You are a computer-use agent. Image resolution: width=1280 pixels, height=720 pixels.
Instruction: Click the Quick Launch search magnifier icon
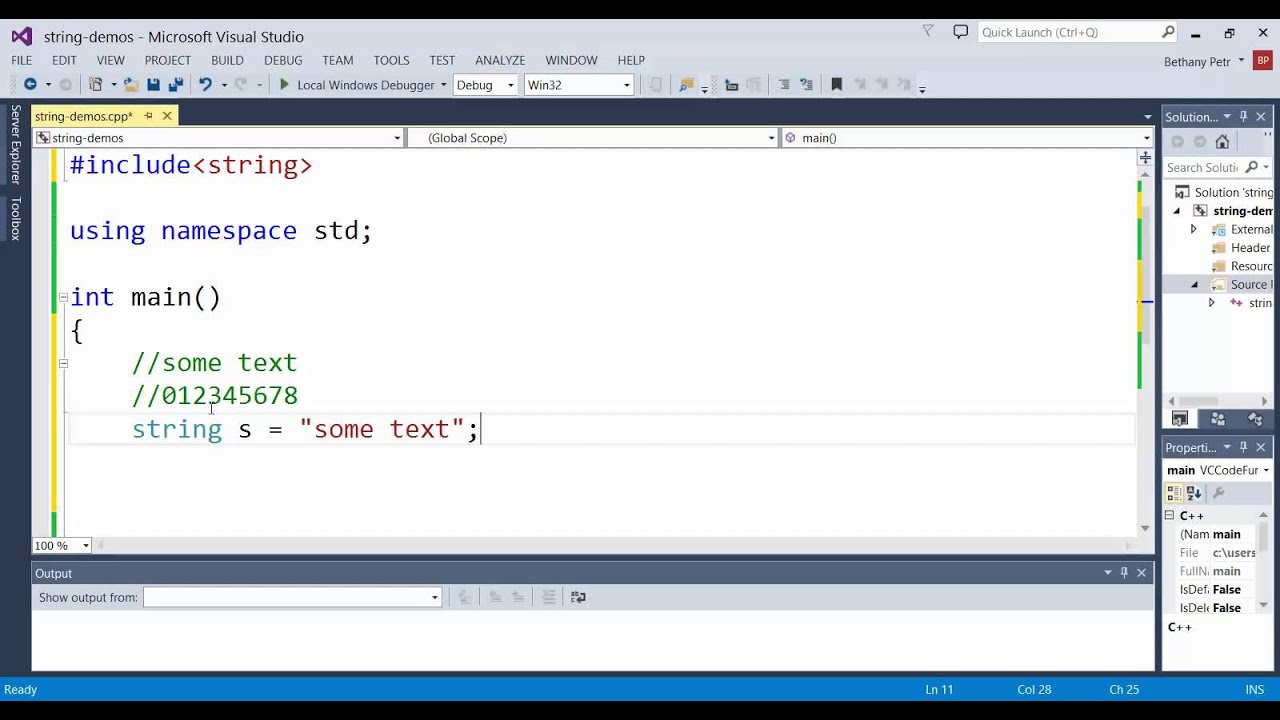pos(1168,32)
